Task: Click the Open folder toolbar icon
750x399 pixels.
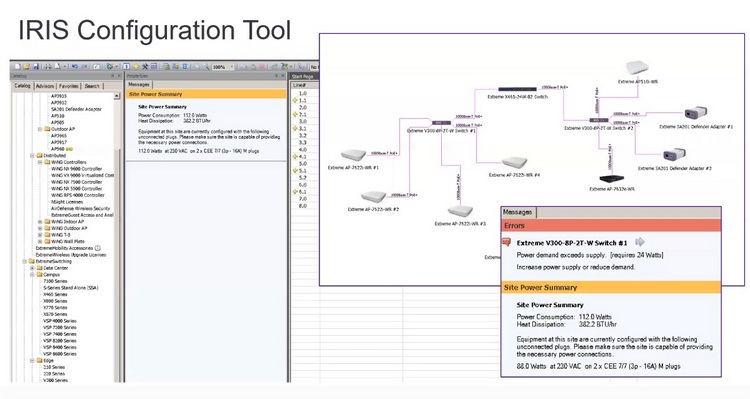Action: (x=26, y=67)
